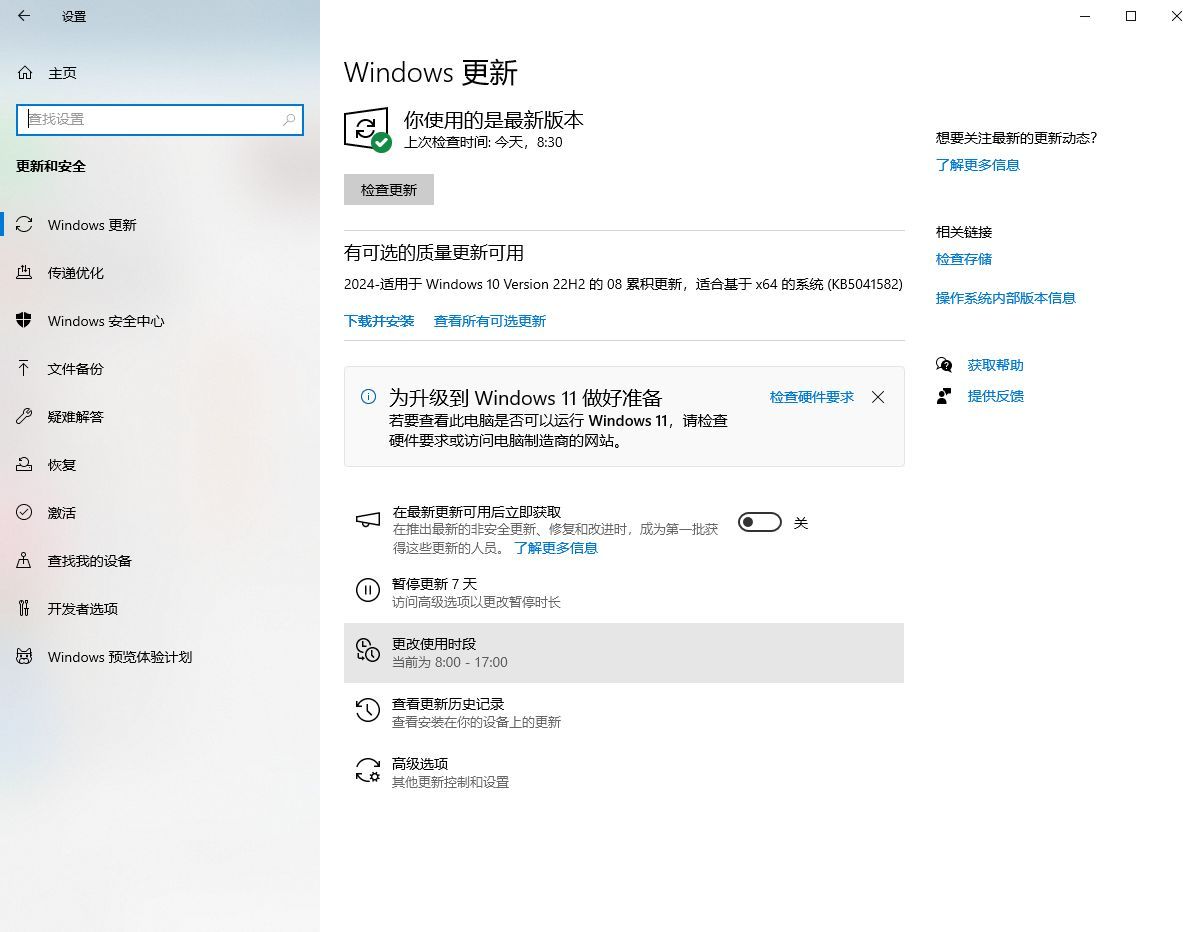The height and width of the screenshot is (932, 1200).
Task: Go to the 主页 settings home
Action: tap(160, 73)
